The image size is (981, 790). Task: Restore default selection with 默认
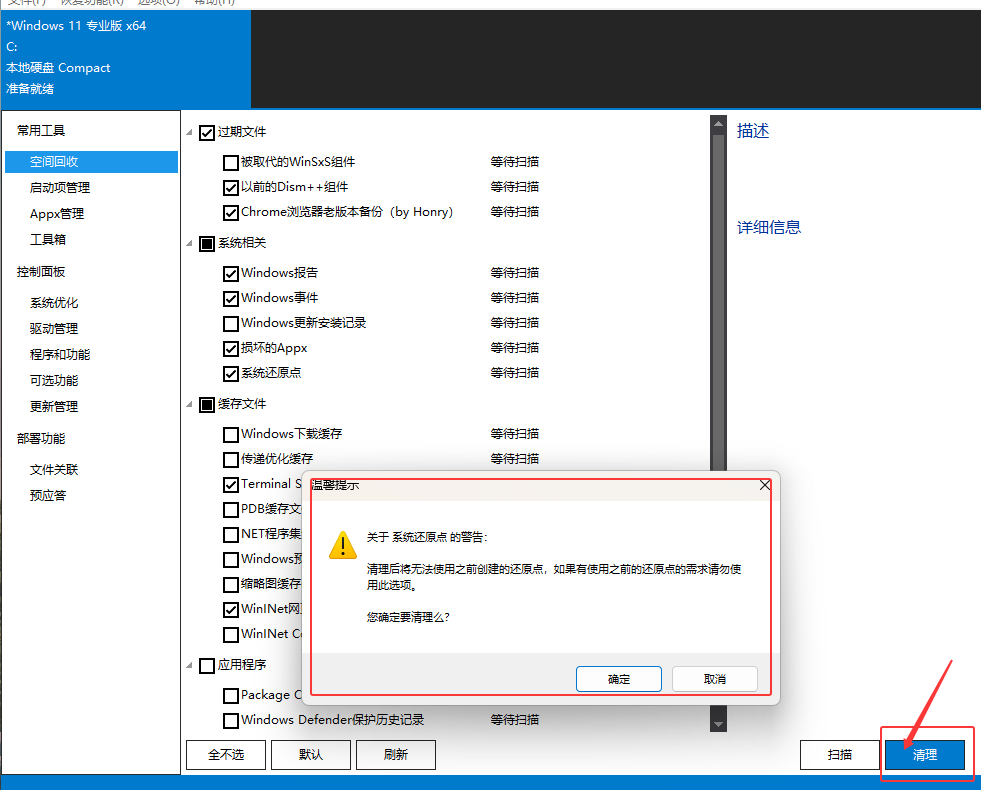(311, 755)
